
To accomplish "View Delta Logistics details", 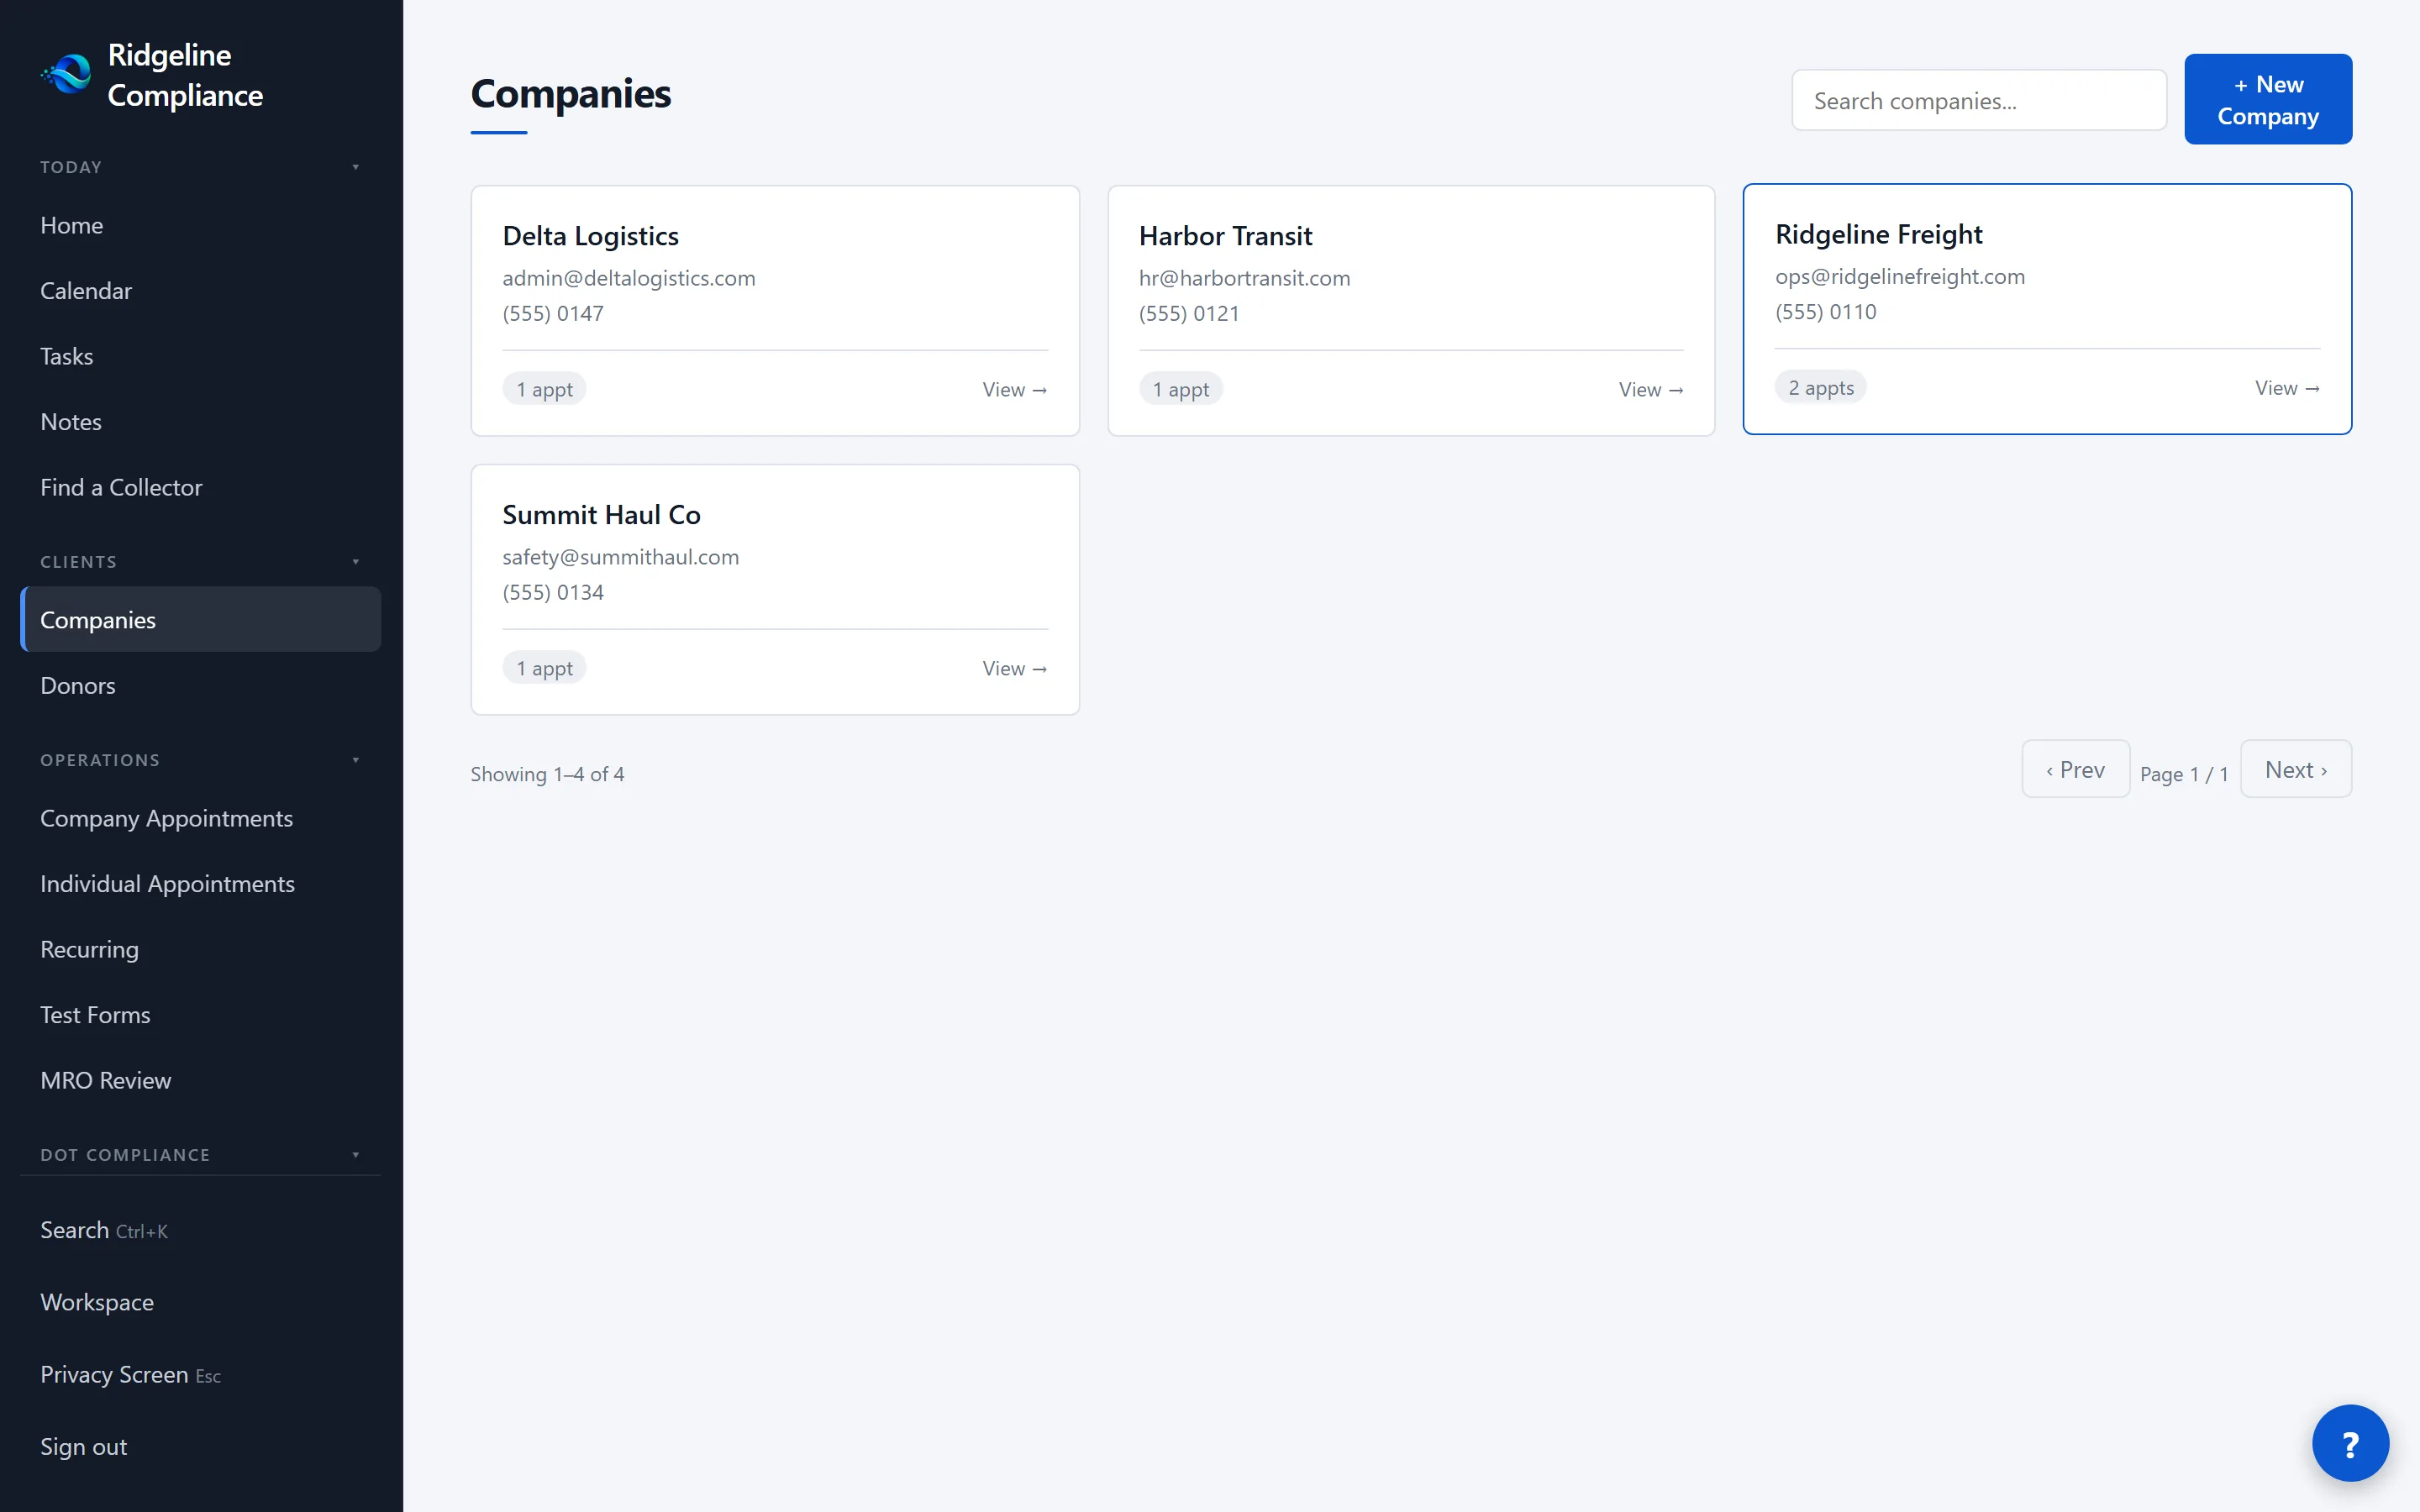I will click(1014, 390).
